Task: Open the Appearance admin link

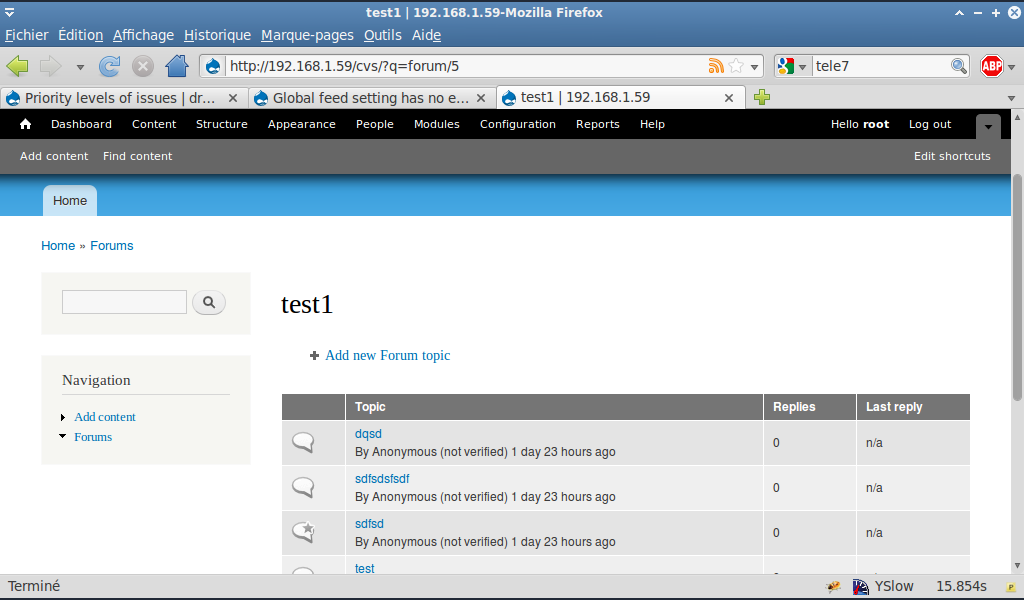Action: [302, 124]
